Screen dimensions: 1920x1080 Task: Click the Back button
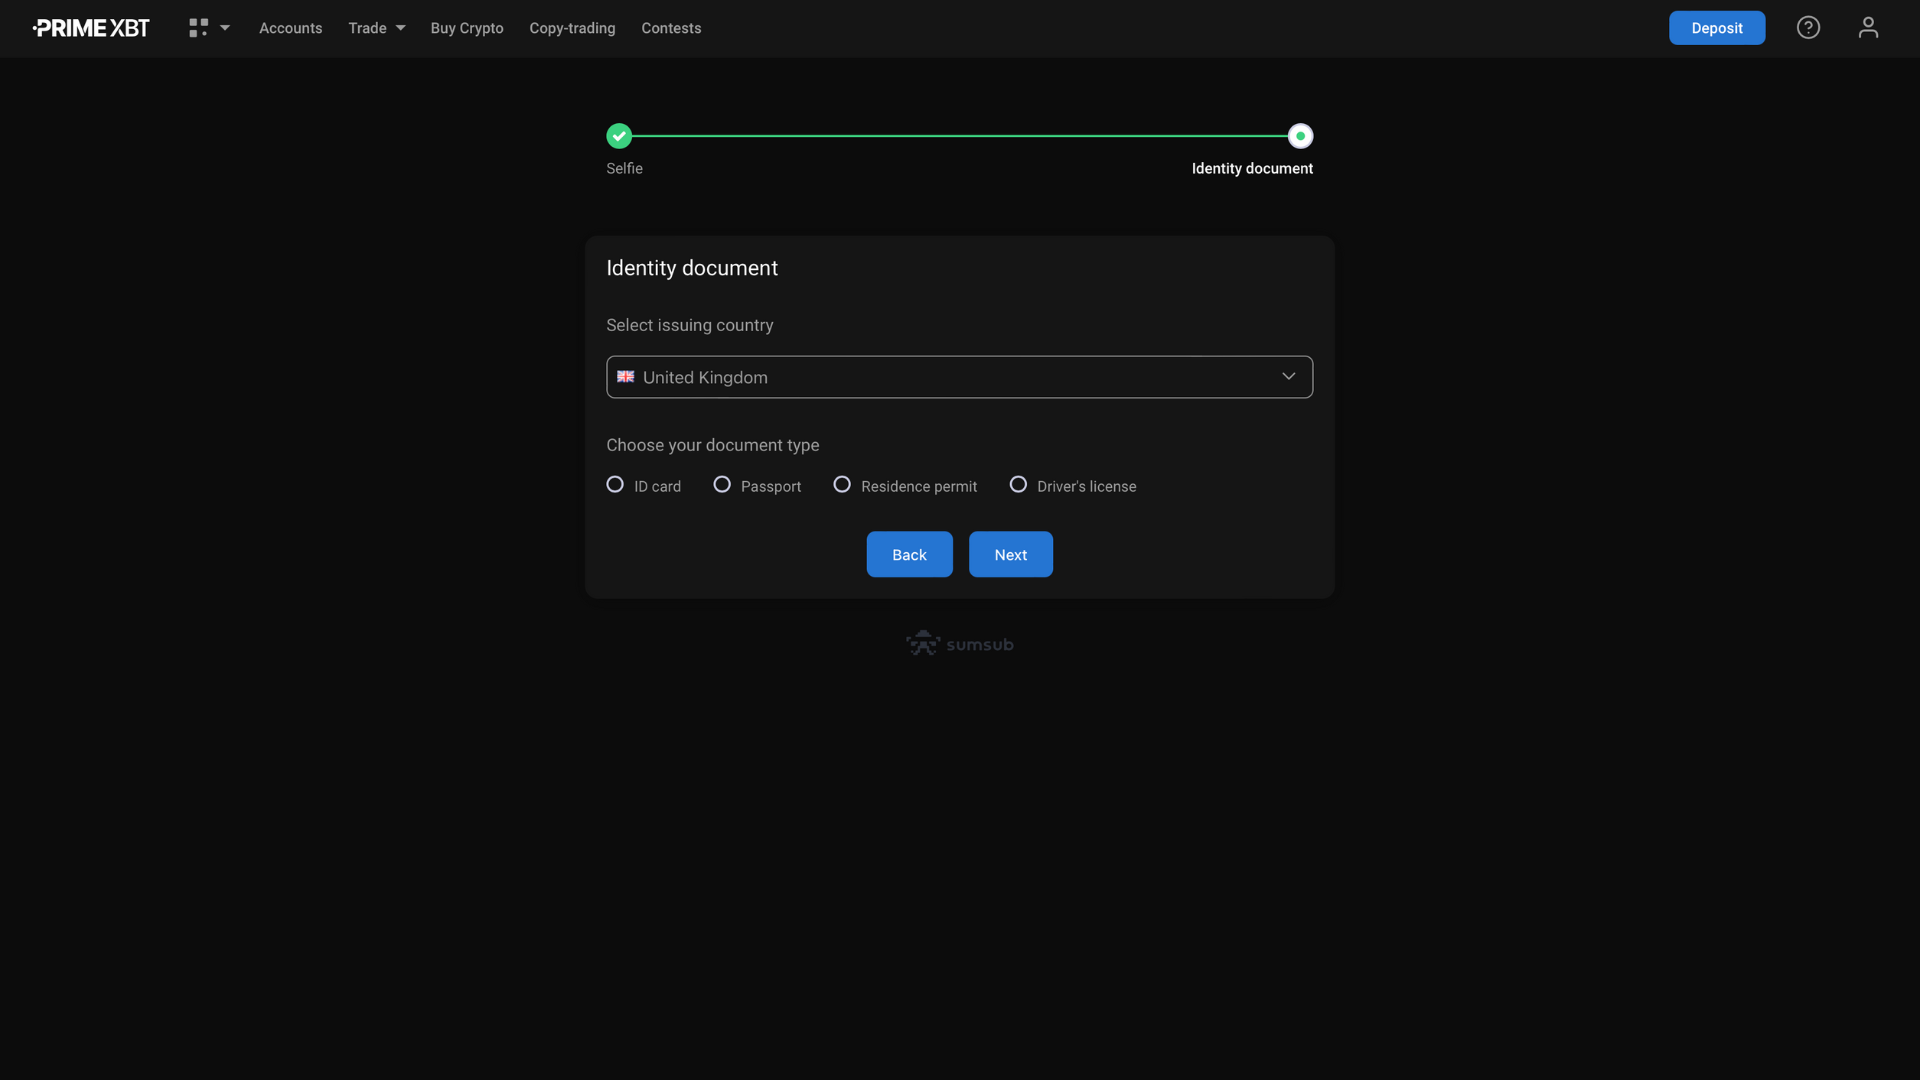pyautogui.click(x=910, y=554)
